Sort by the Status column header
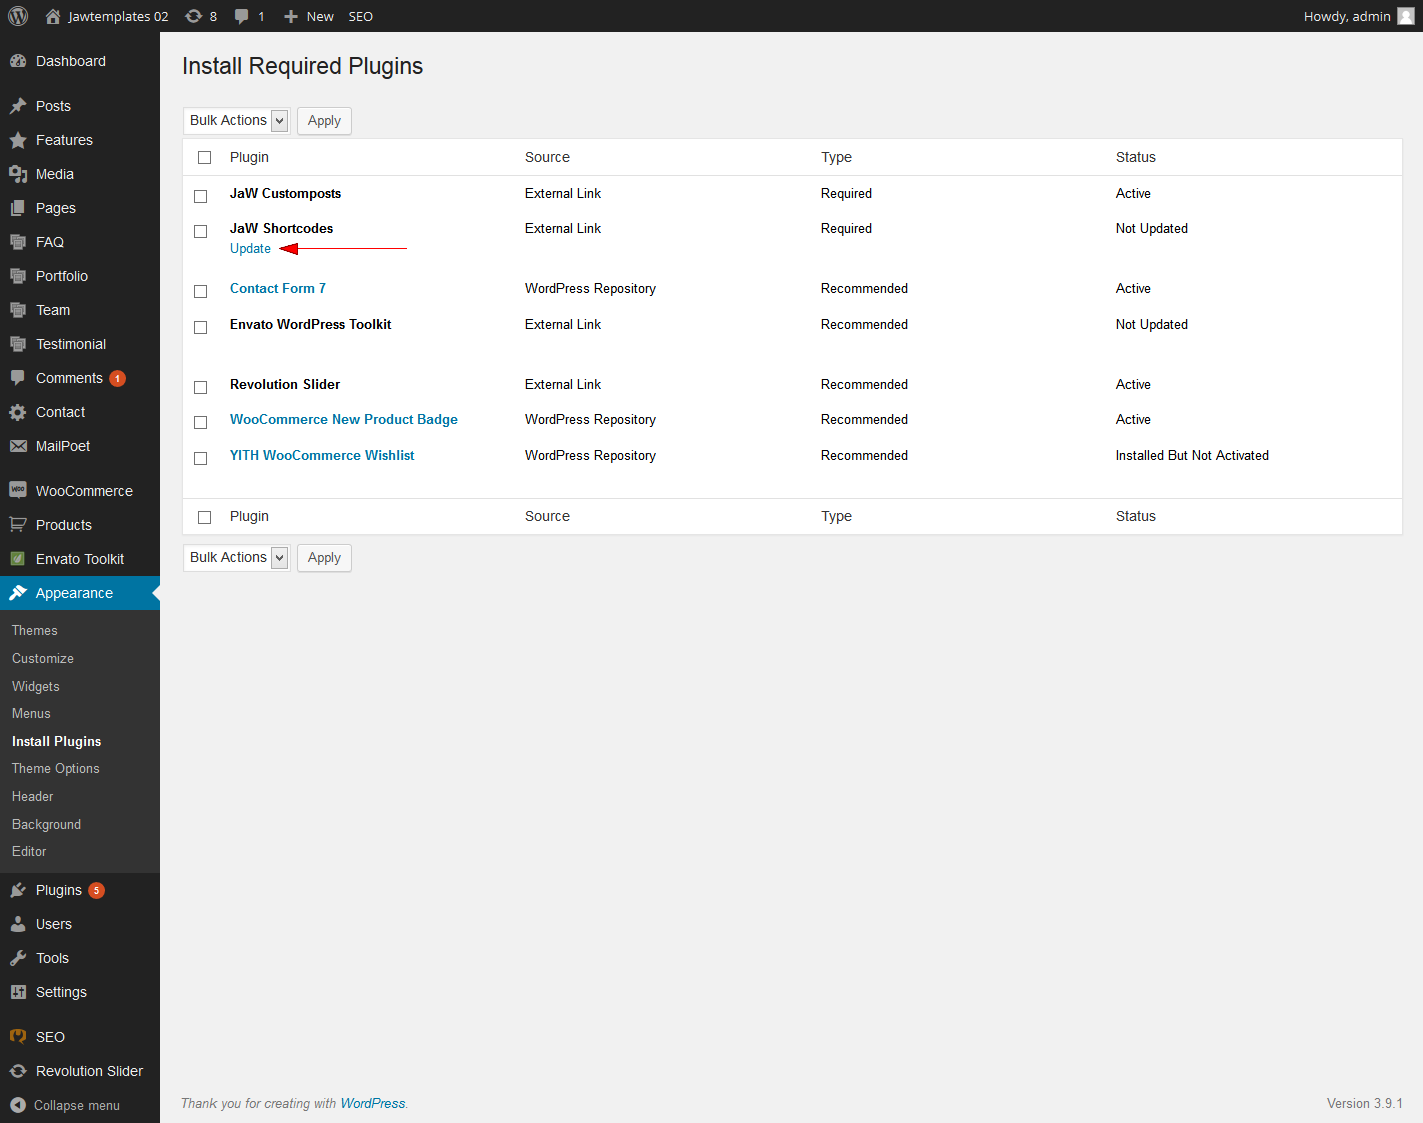Image resolution: width=1423 pixels, height=1123 pixels. (x=1135, y=157)
